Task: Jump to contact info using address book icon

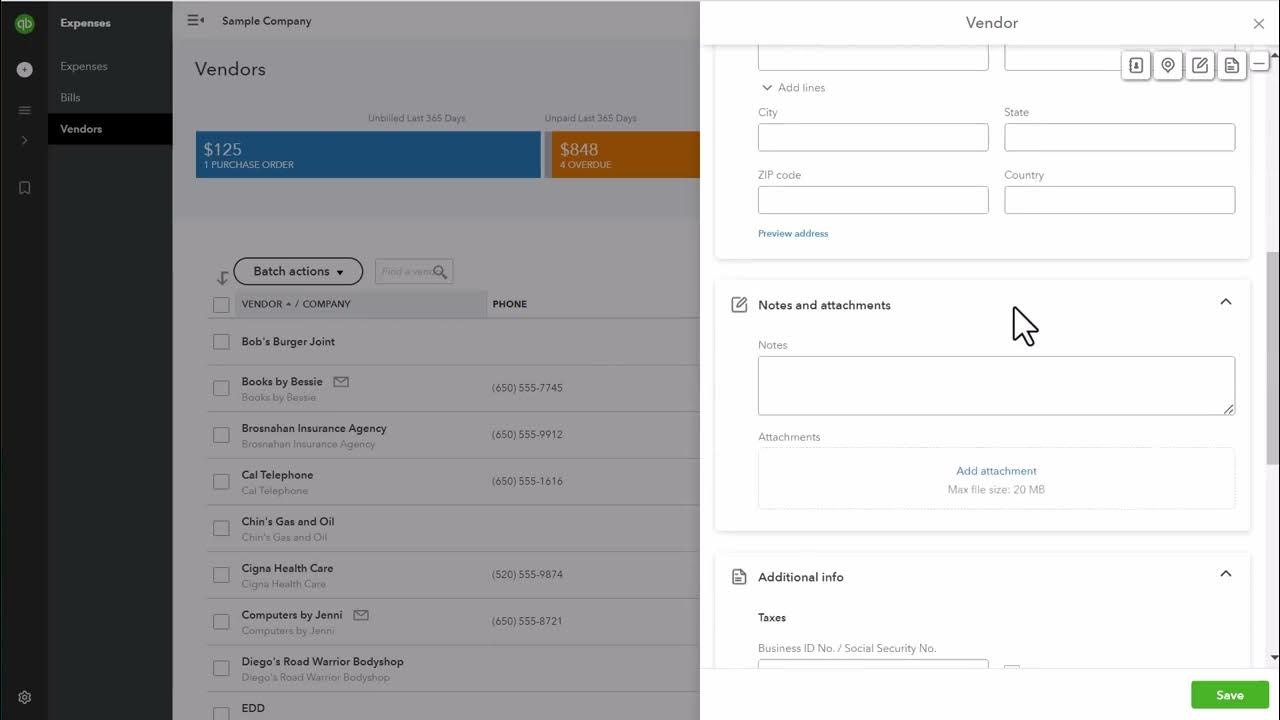Action: 1136,65
